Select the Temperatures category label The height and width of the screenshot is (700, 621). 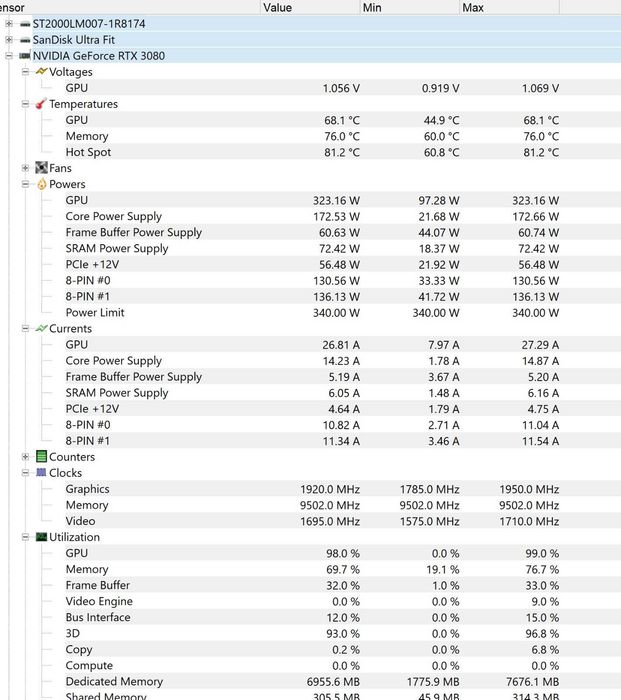83,104
